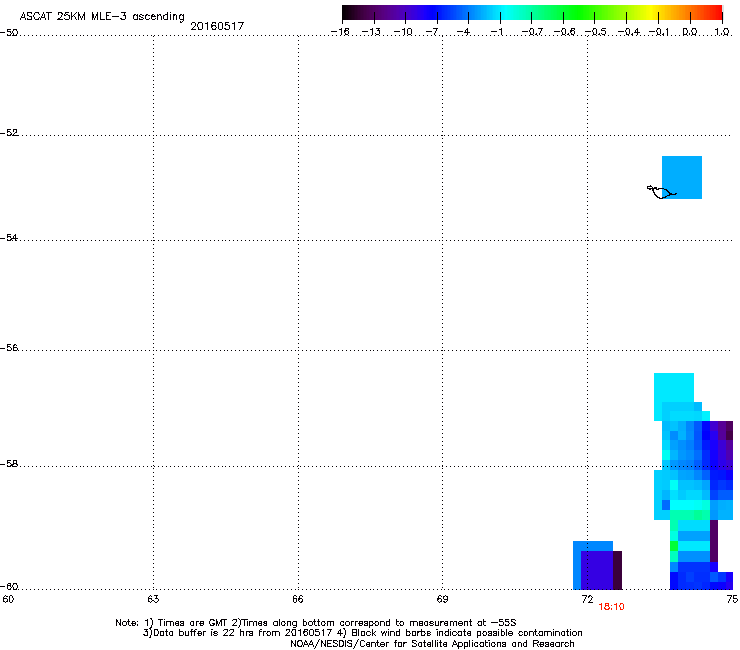740x650 pixels.
Task: Click the '75' longitude axis label
Action: click(732, 599)
